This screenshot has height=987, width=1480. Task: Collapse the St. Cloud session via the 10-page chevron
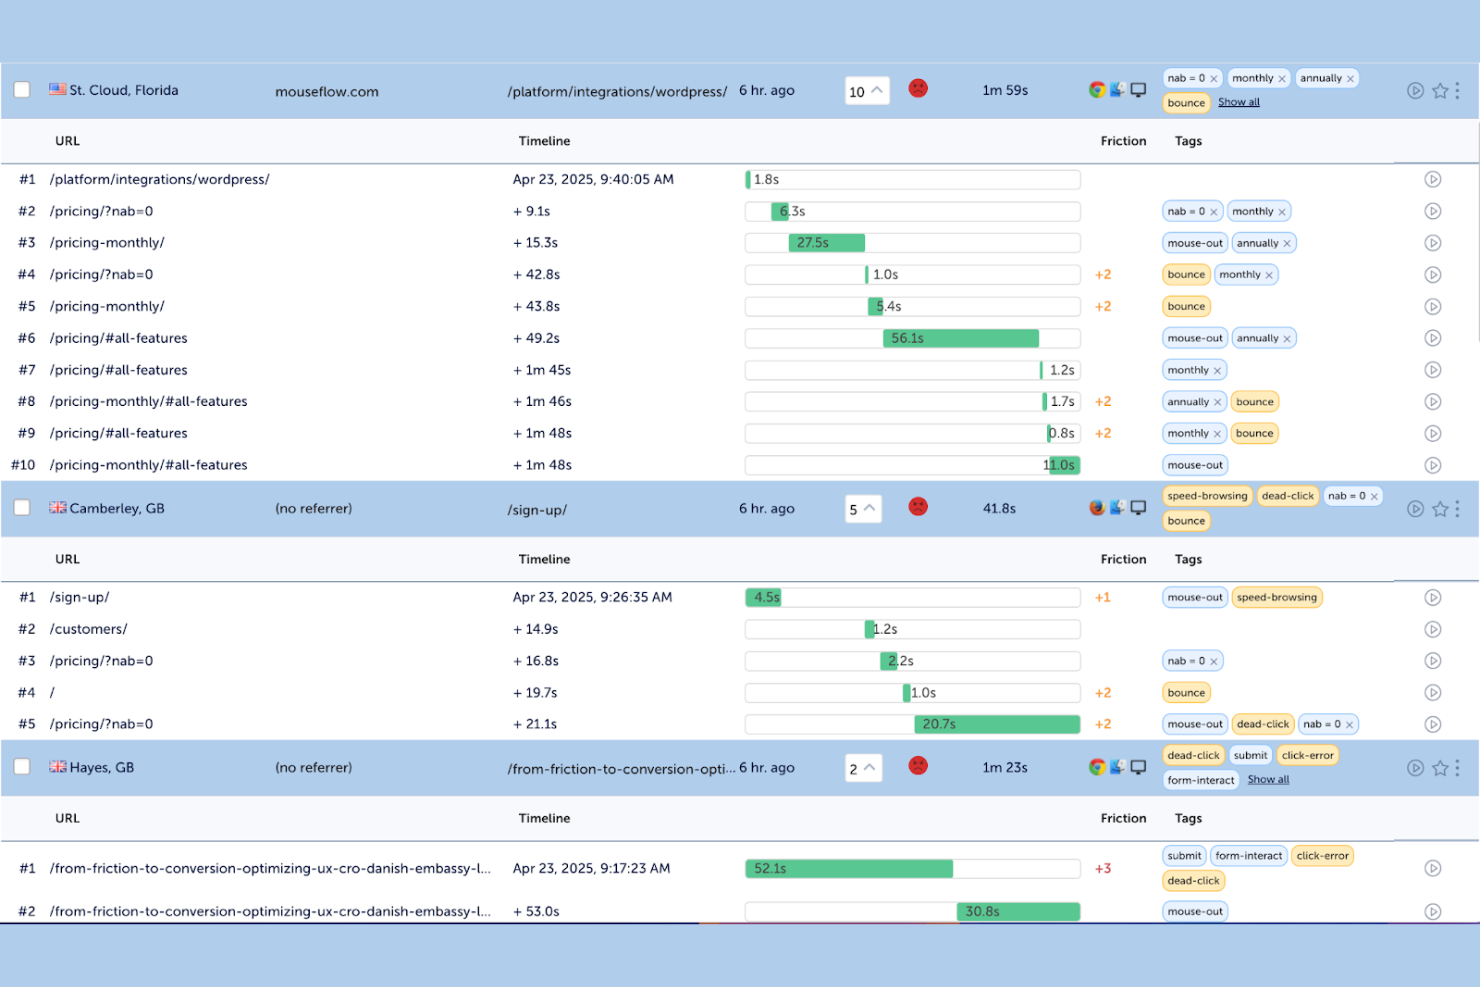tap(868, 90)
